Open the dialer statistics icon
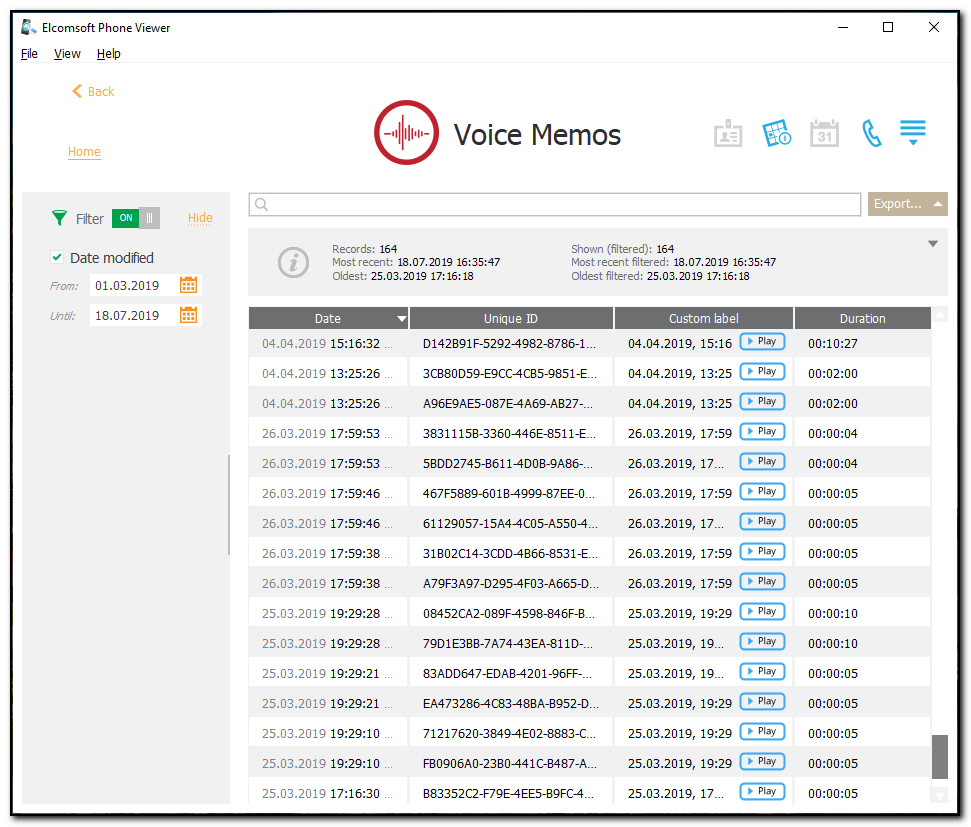Screen dimensions: 971x827 (x=776, y=132)
